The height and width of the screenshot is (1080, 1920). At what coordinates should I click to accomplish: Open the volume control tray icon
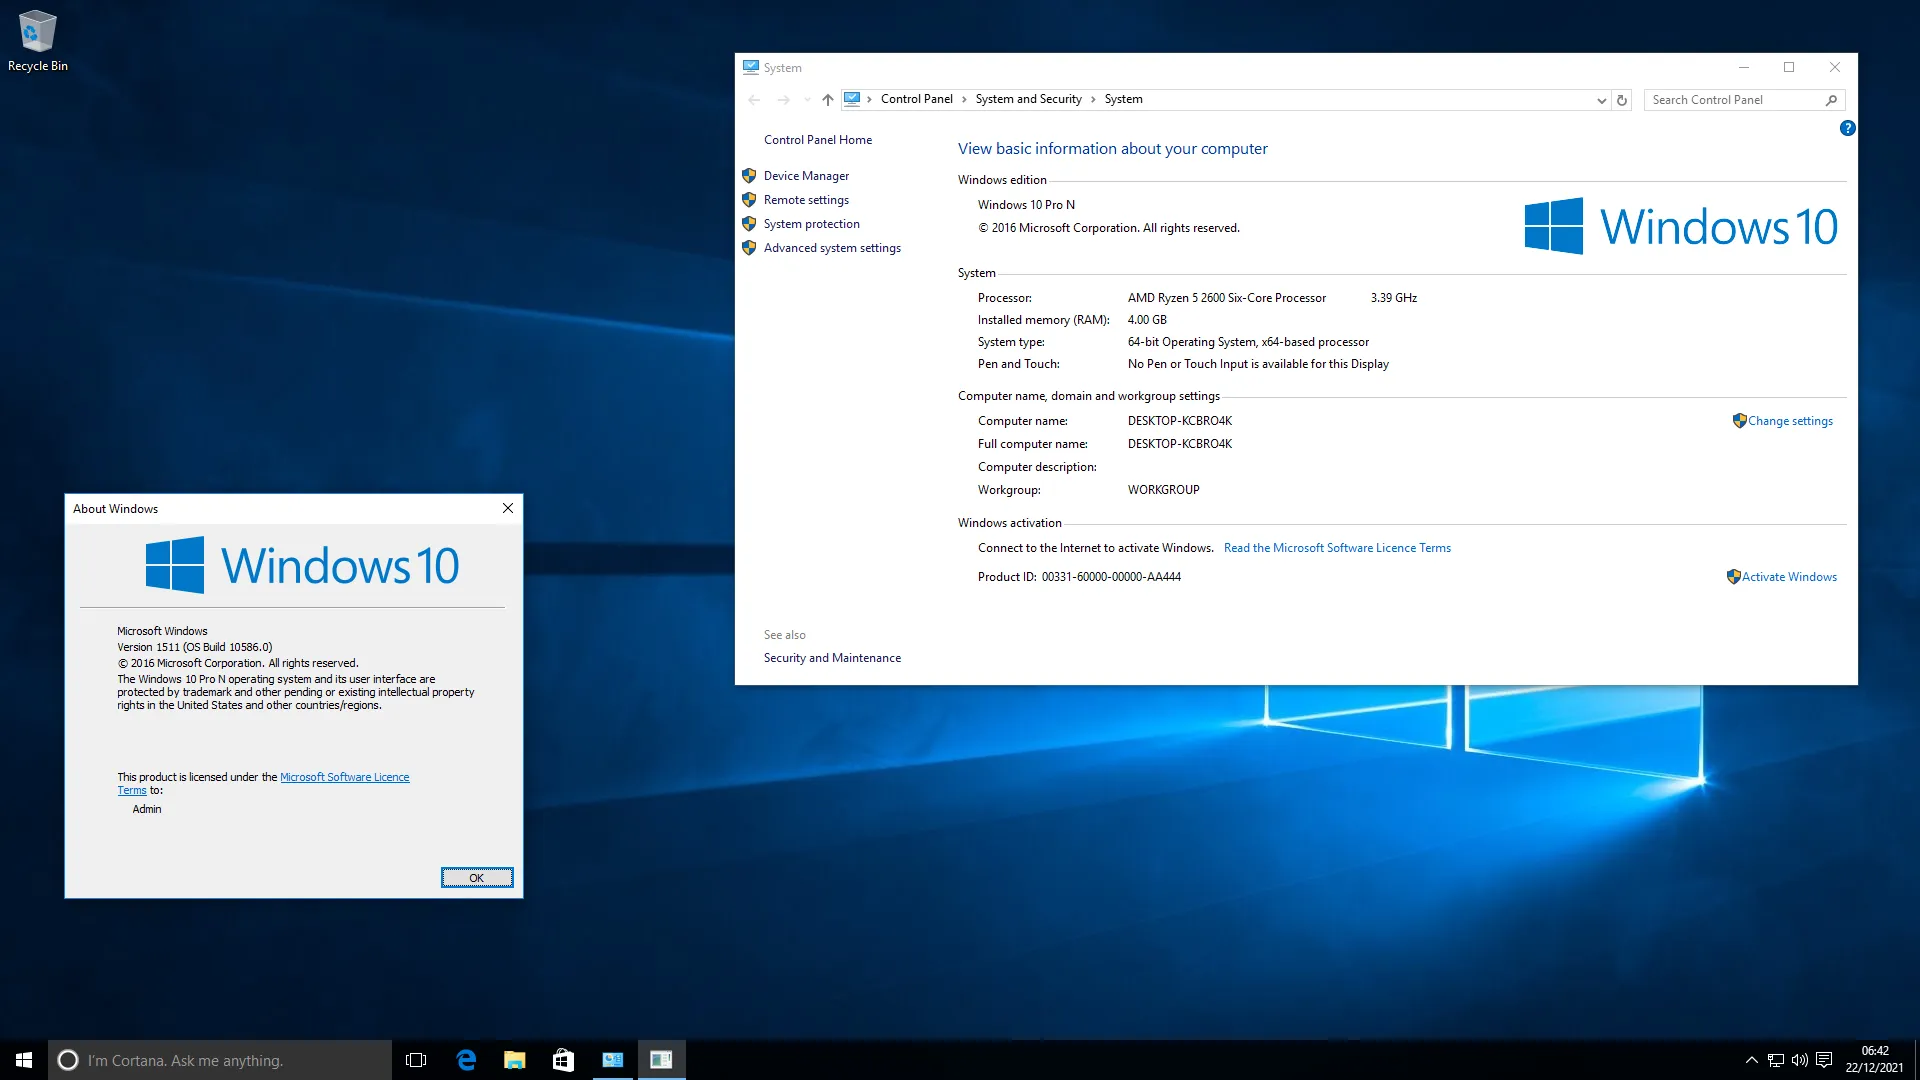coord(1800,1060)
